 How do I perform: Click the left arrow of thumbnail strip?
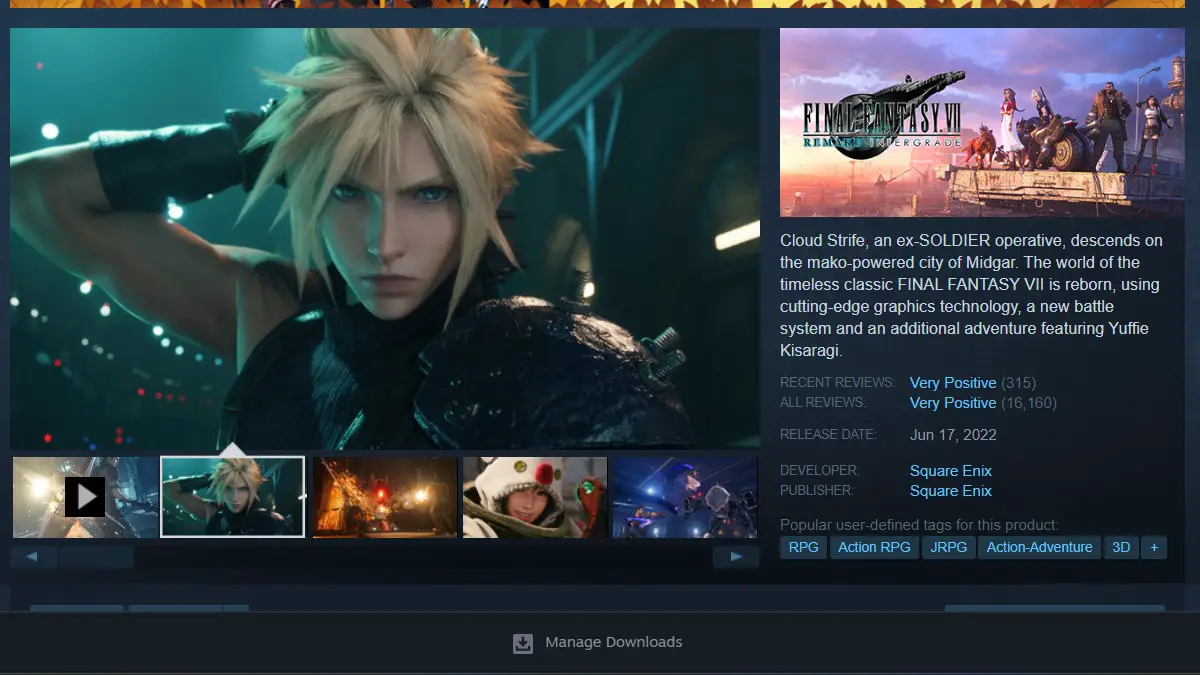(34, 557)
